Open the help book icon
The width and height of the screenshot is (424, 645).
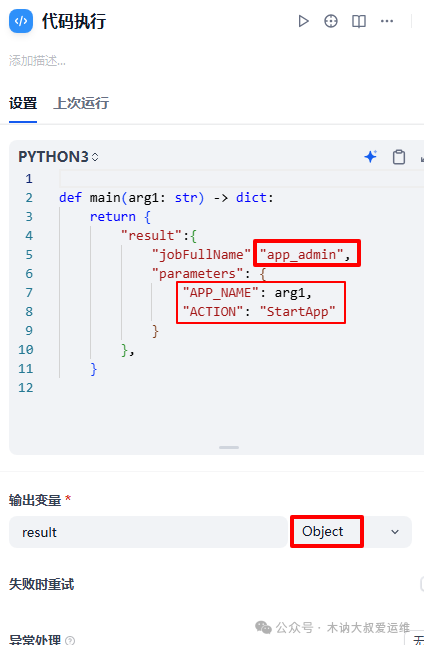pos(359,21)
